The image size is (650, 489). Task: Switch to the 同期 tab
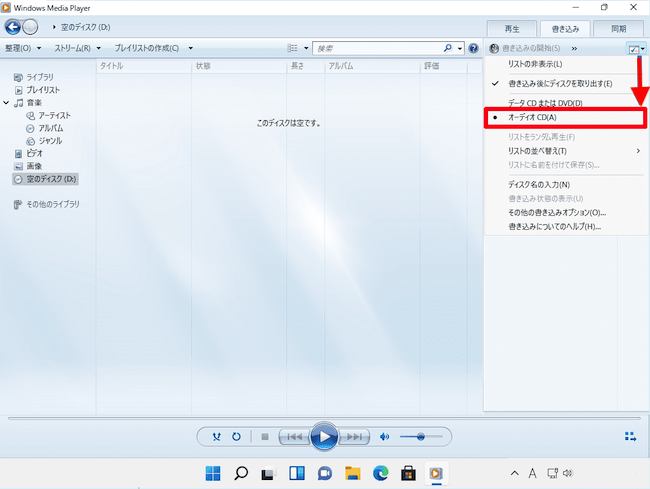click(619, 29)
